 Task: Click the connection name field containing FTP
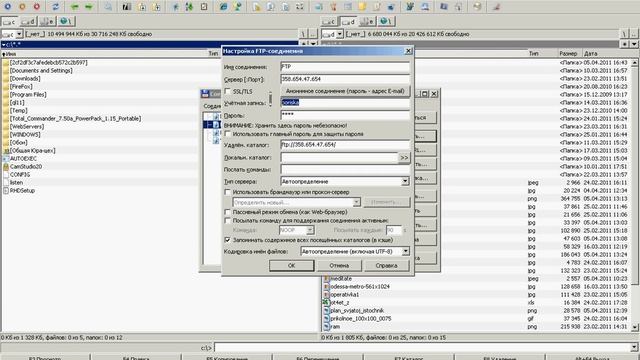pos(345,67)
